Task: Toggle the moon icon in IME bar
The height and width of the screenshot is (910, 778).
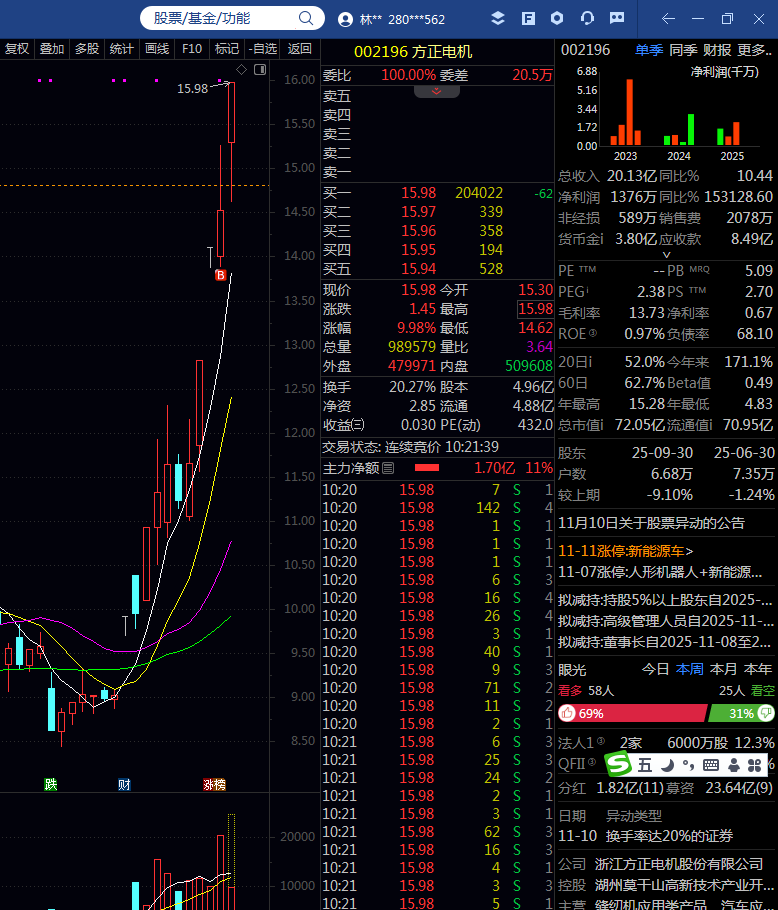Action: coord(667,765)
